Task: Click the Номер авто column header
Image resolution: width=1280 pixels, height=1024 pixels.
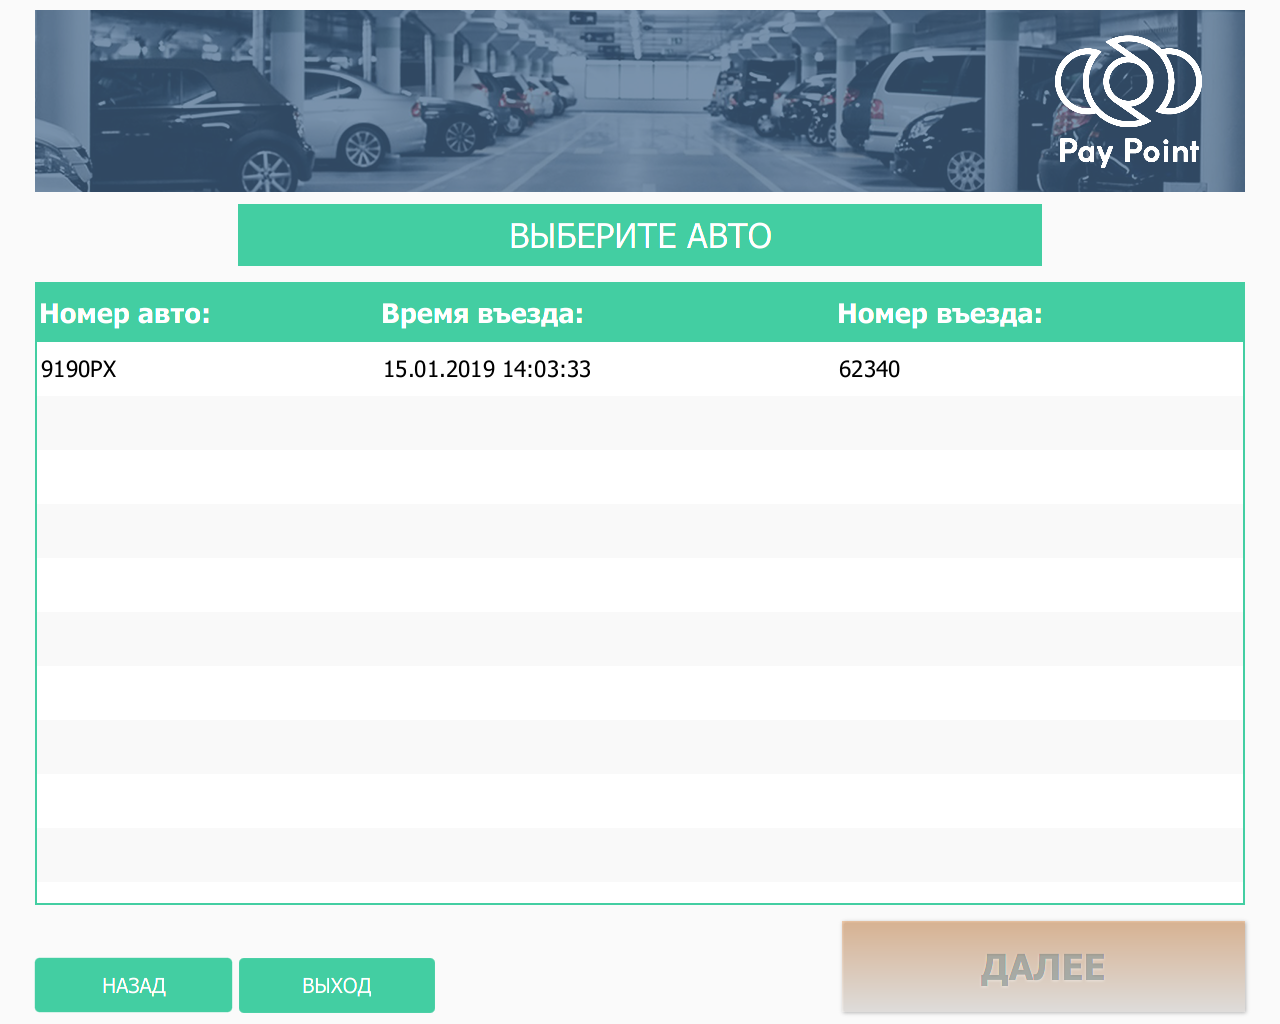Action: [125, 314]
